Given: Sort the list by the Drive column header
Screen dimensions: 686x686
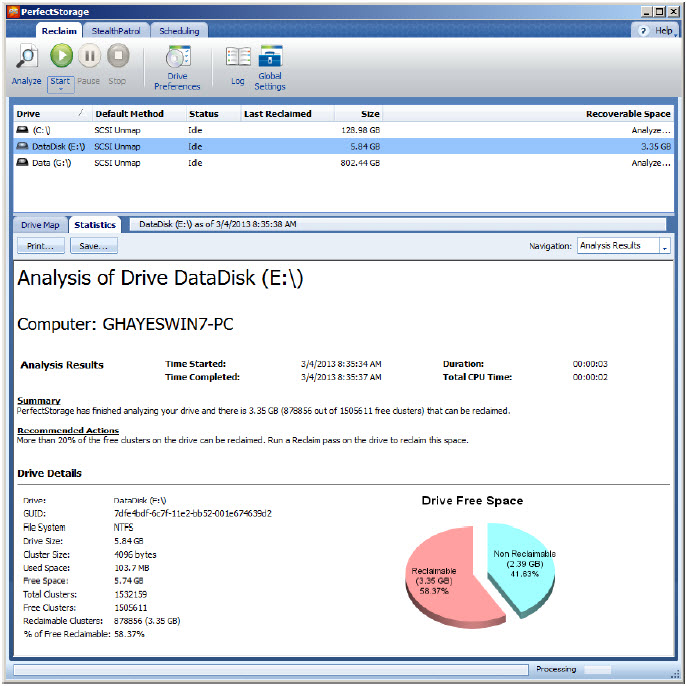Looking at the screenshot, I should coord(50,114).
